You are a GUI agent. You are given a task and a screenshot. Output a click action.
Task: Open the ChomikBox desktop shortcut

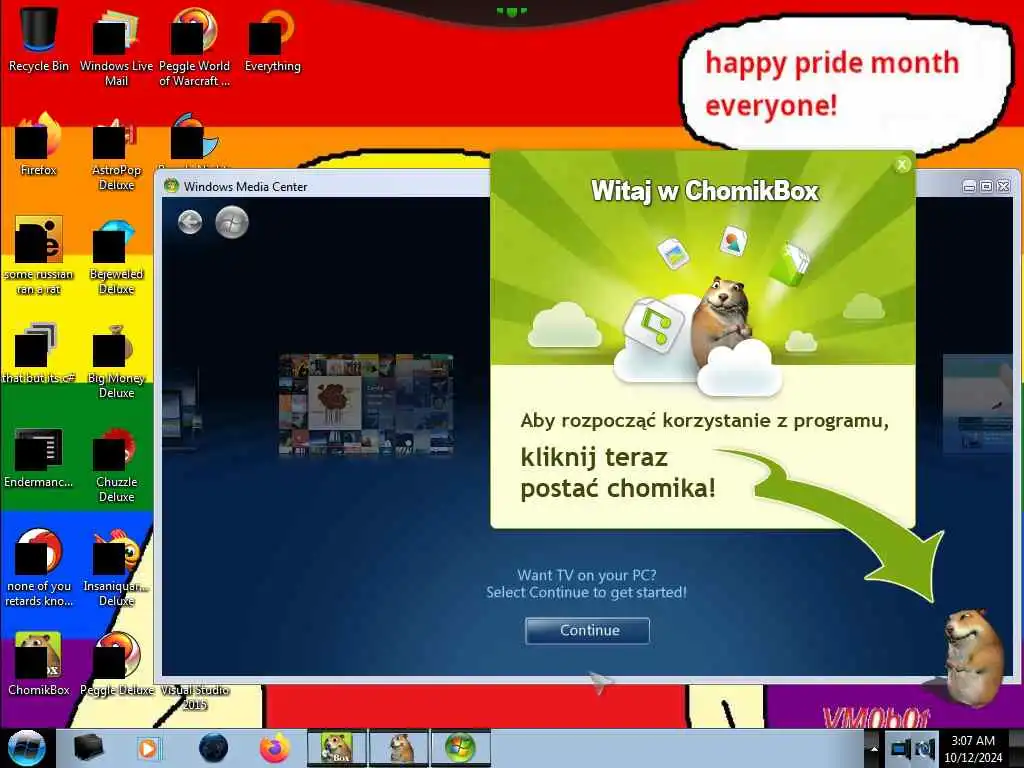[x=39, y=663]
